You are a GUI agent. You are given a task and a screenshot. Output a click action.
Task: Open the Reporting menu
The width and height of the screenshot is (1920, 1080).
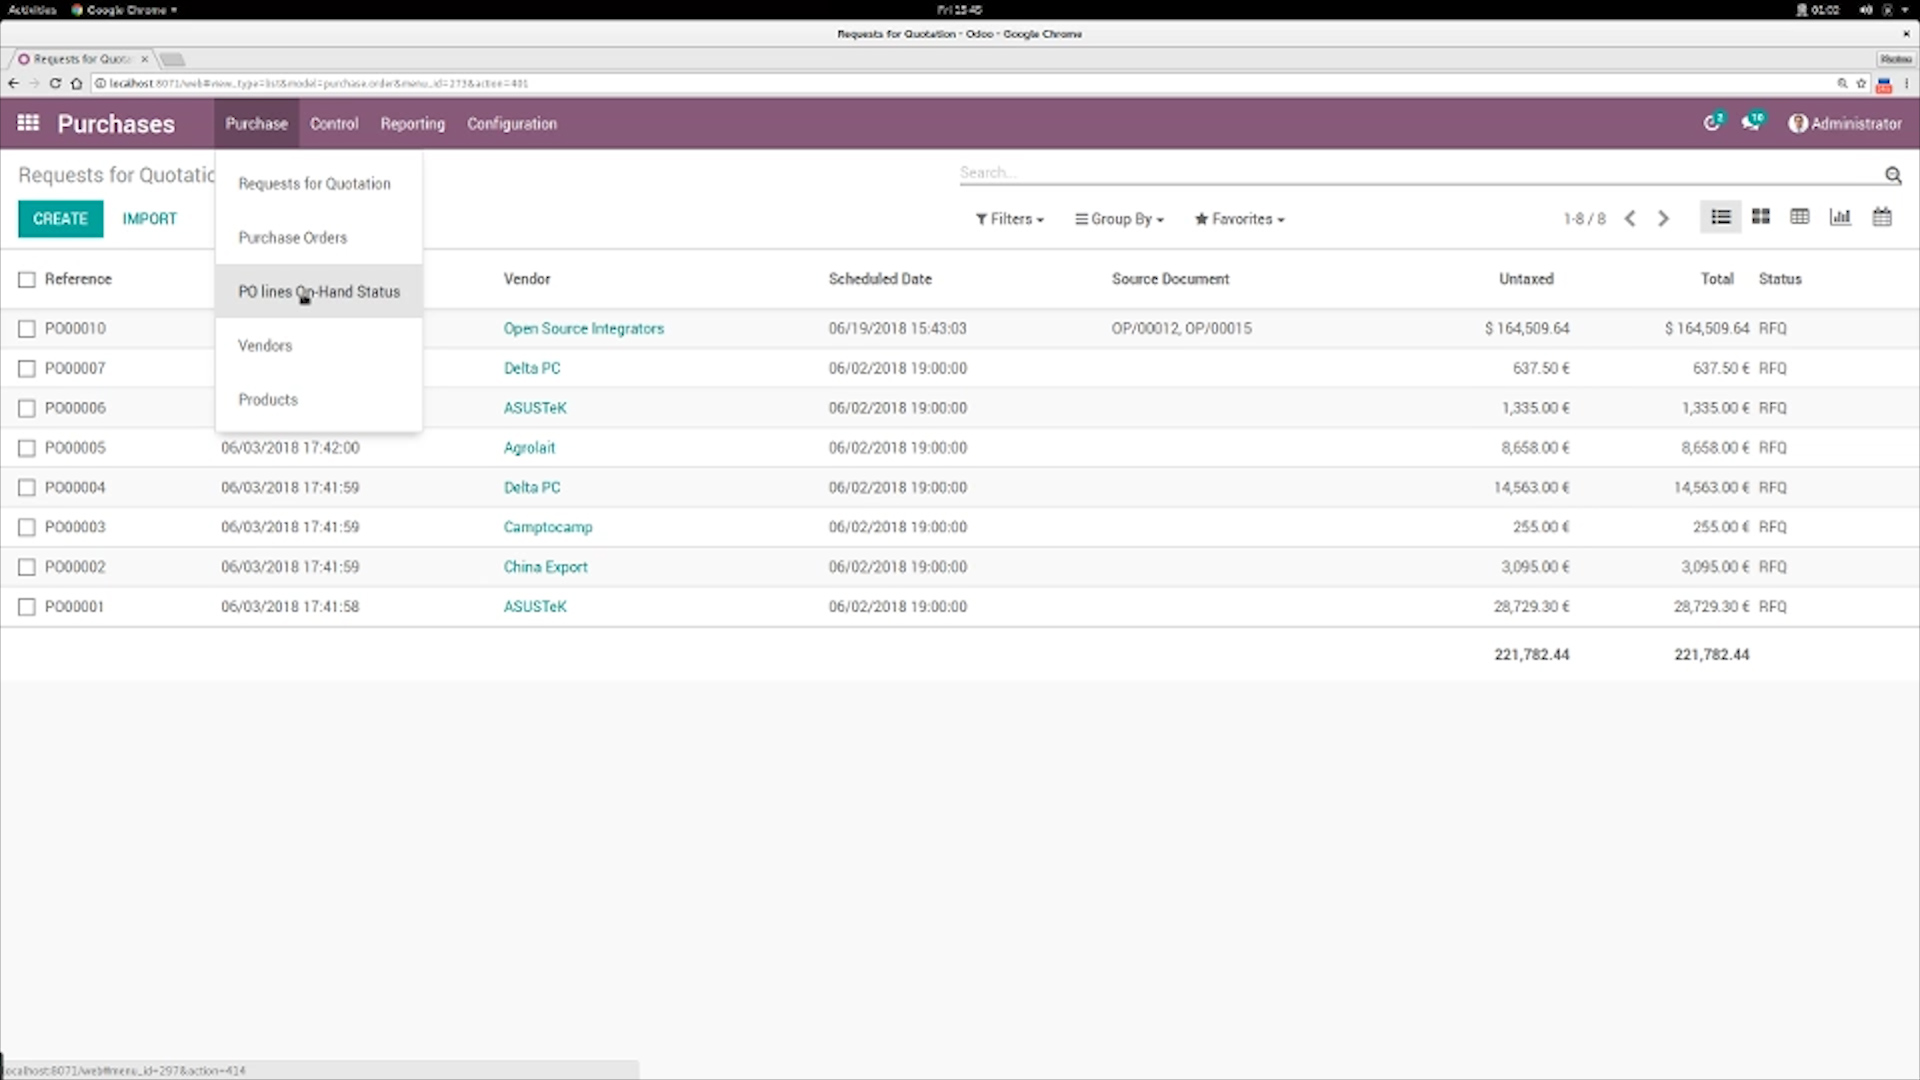pyautogui.click(x=412, y=123)
